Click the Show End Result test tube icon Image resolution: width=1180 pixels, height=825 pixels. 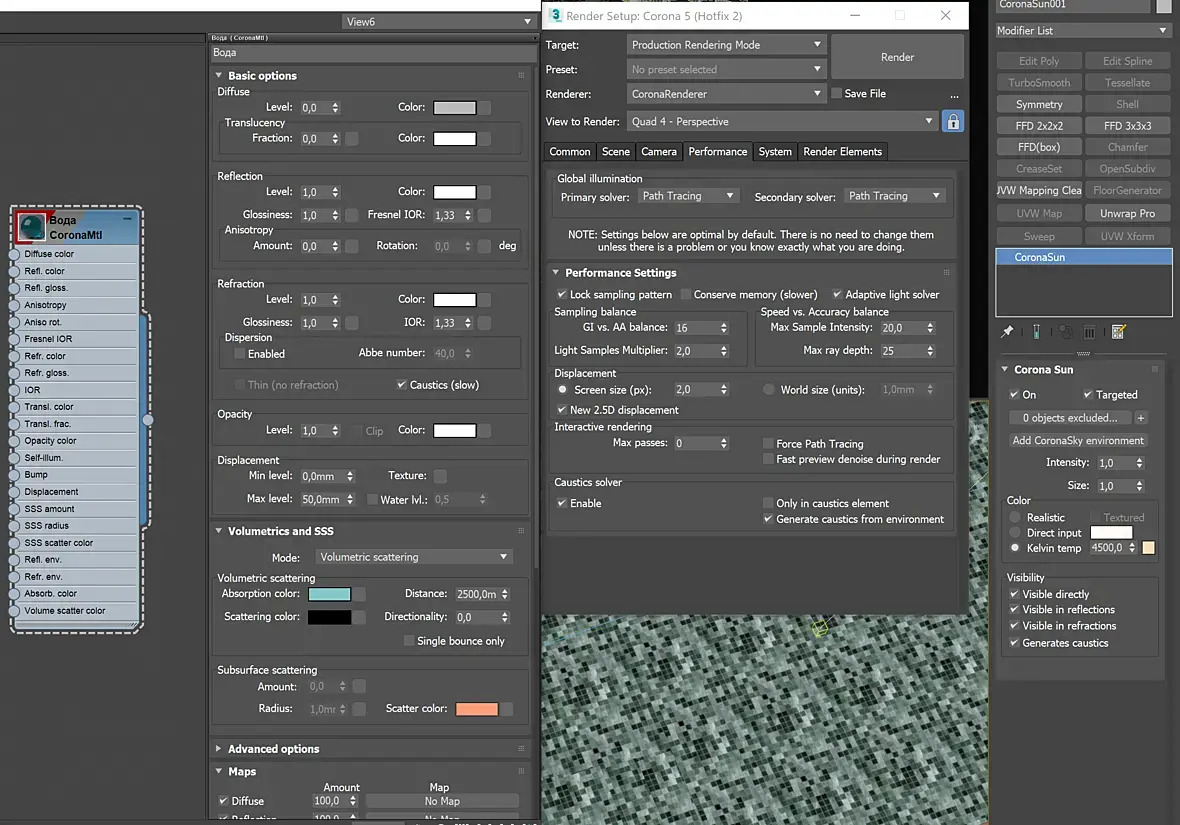(x=1037, y=332)
